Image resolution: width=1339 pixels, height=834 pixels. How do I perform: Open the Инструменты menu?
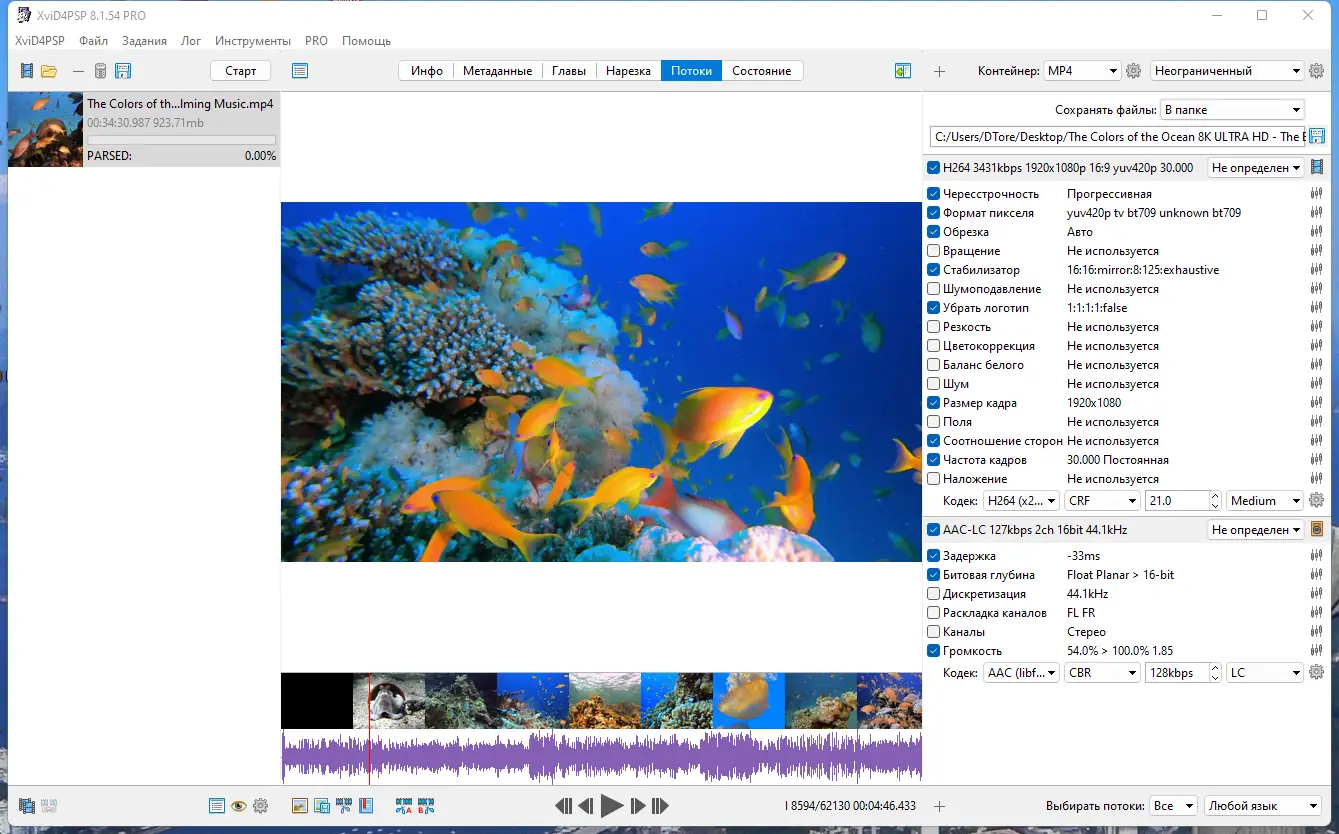coord(253,41)
